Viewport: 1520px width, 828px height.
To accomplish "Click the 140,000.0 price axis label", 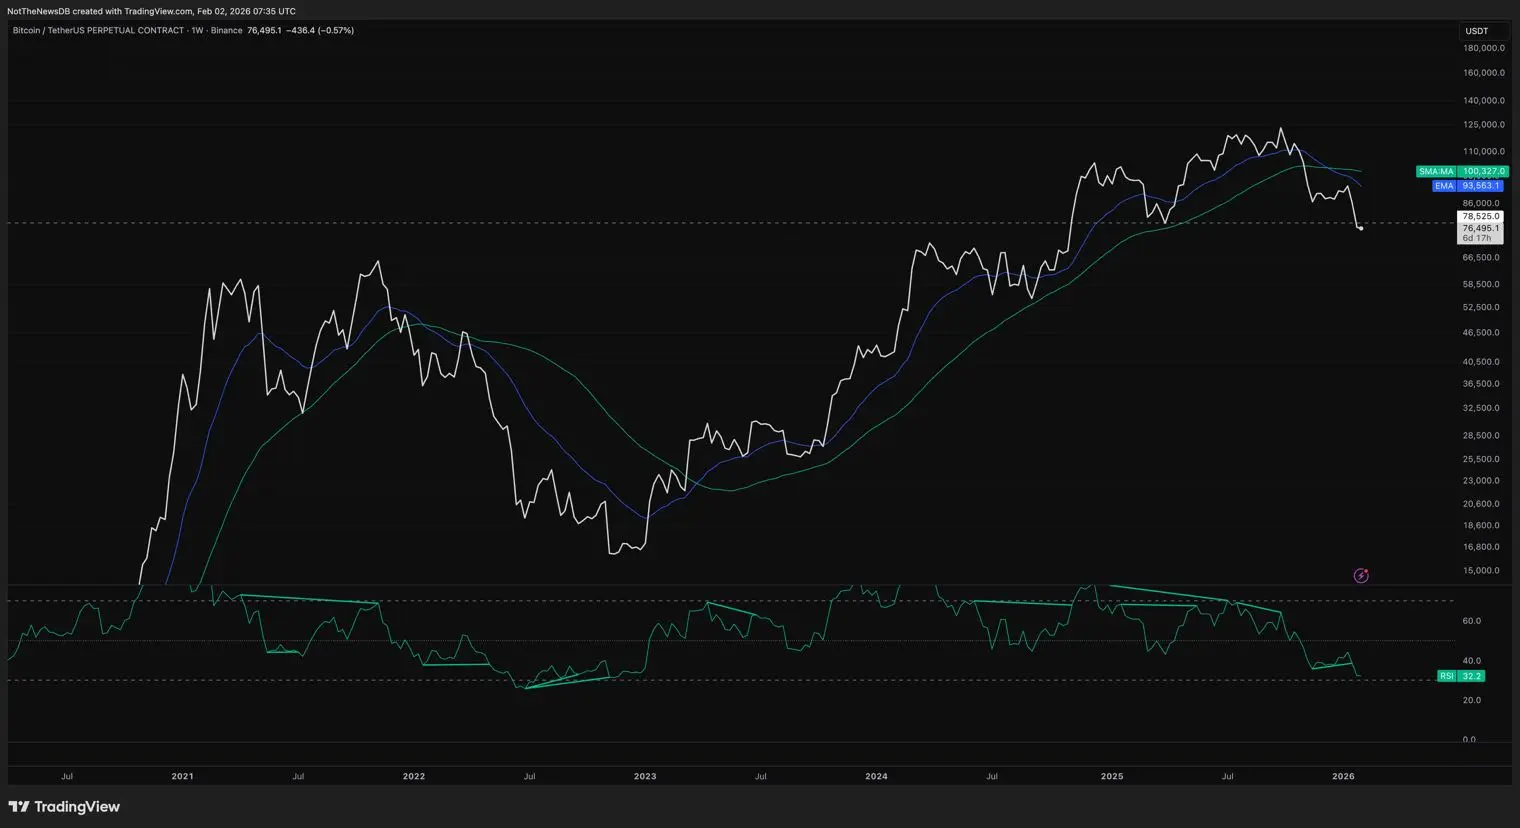I will click(1484, 101).
